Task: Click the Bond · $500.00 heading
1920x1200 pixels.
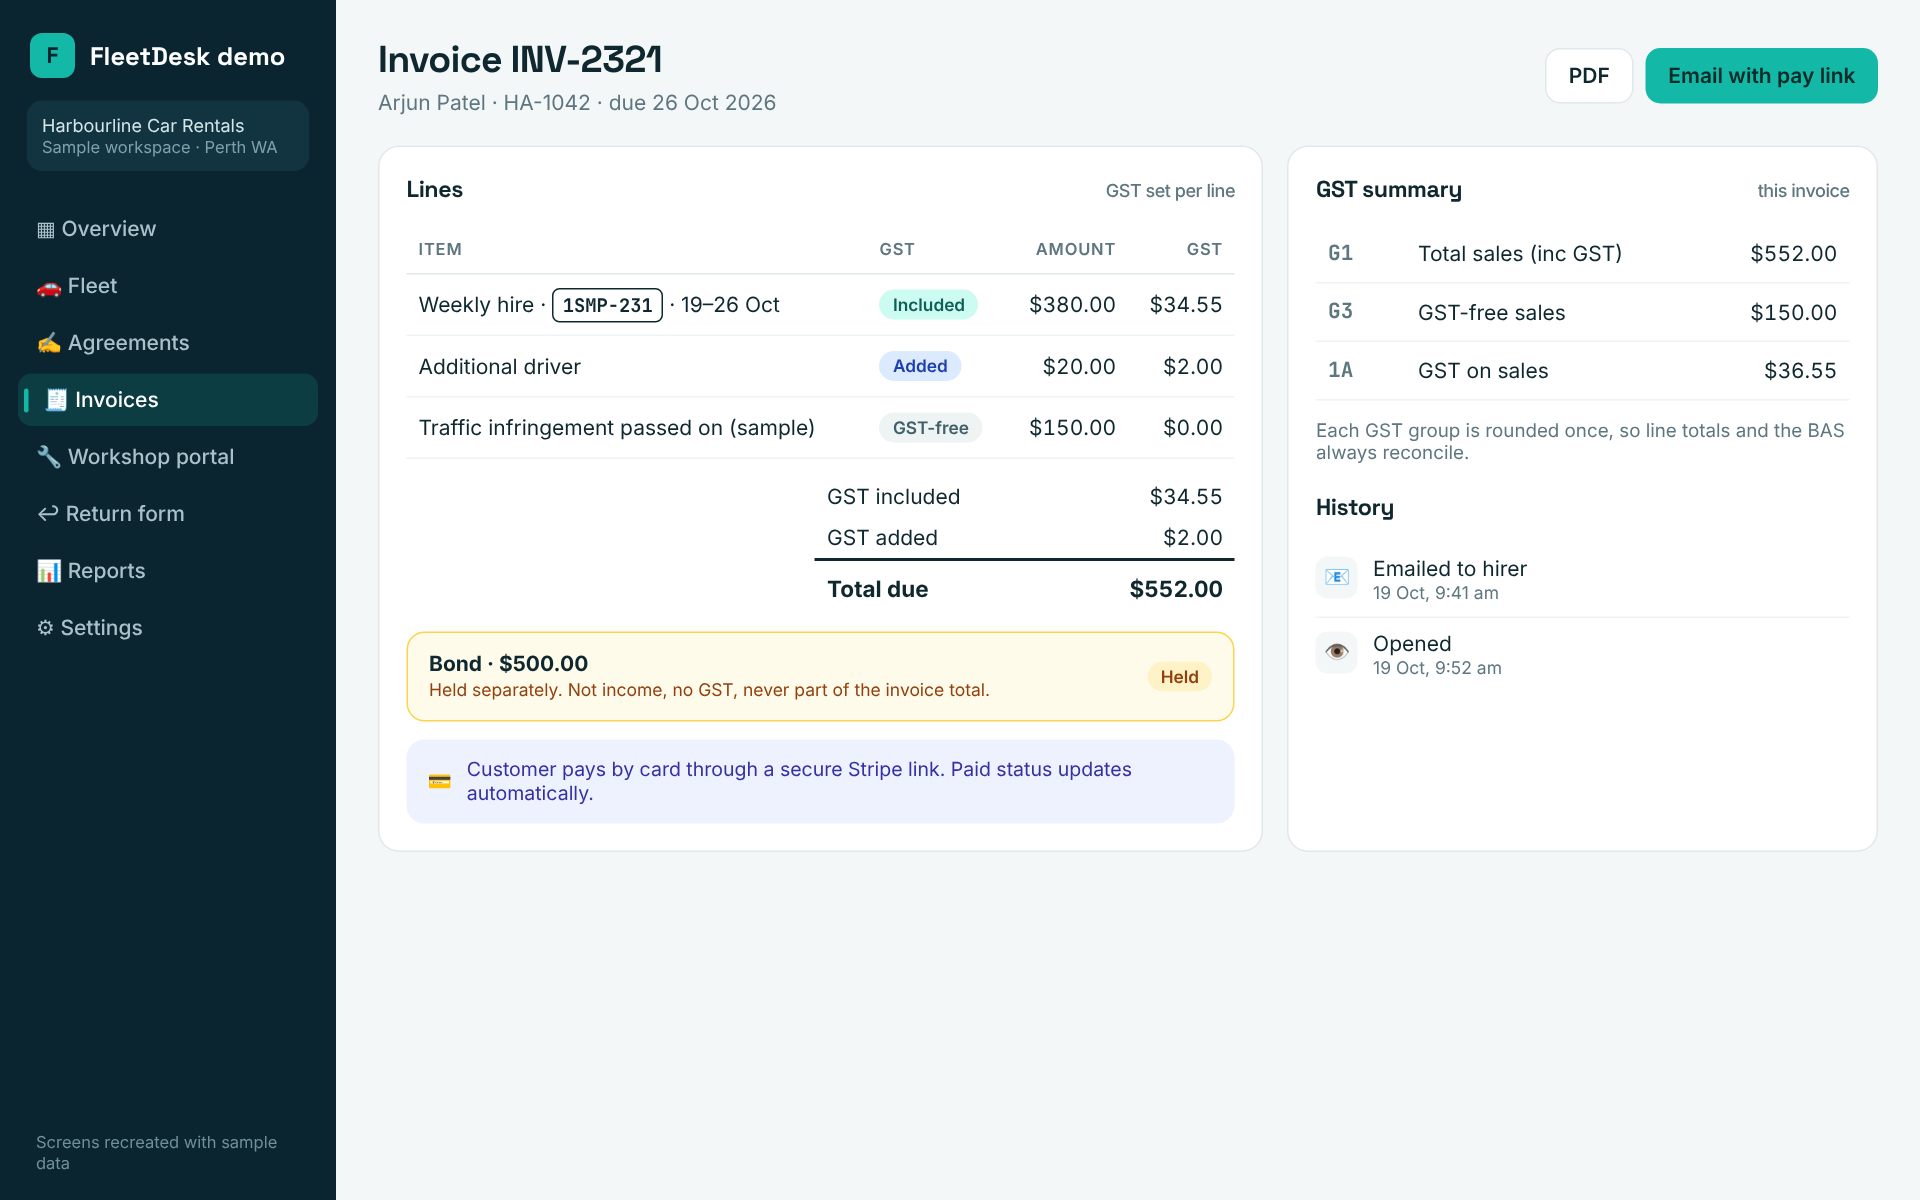Action: point(508,664)
